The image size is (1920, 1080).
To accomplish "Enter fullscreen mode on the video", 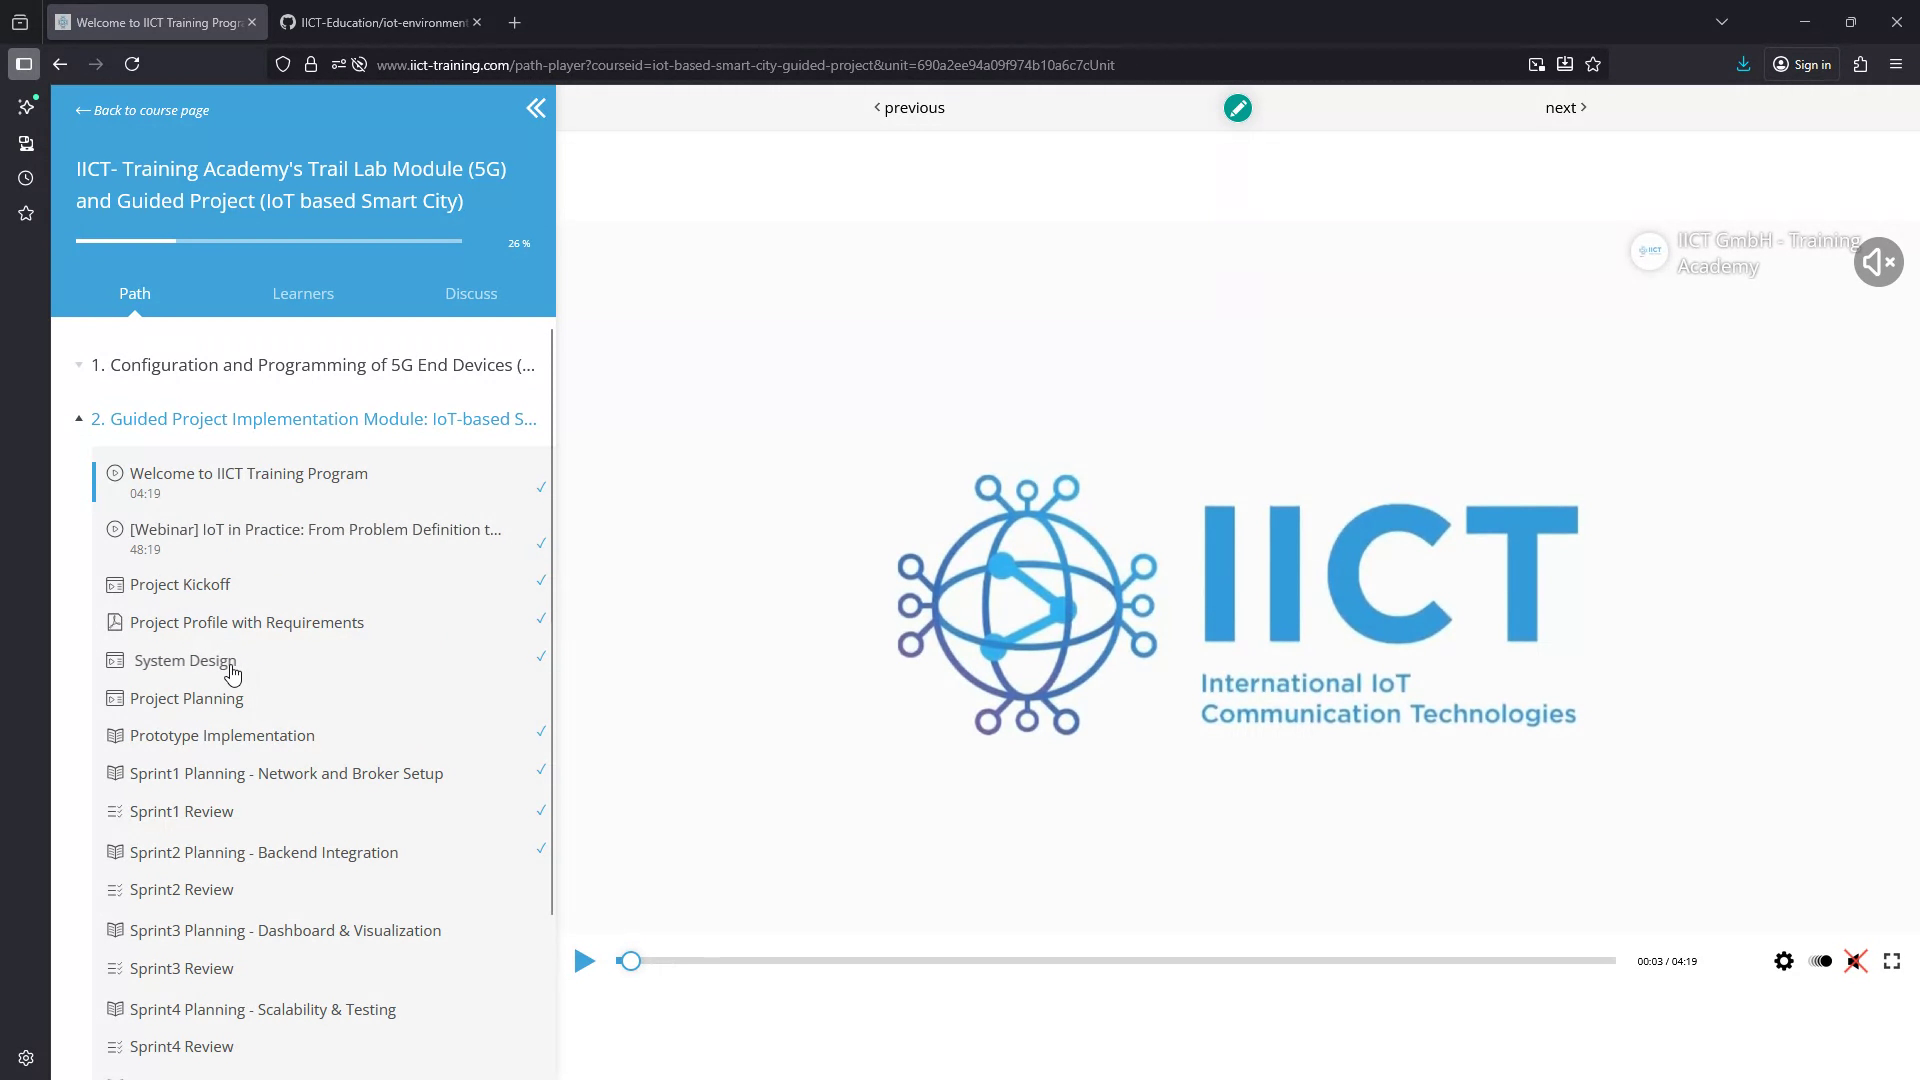I will point(1891,960).
